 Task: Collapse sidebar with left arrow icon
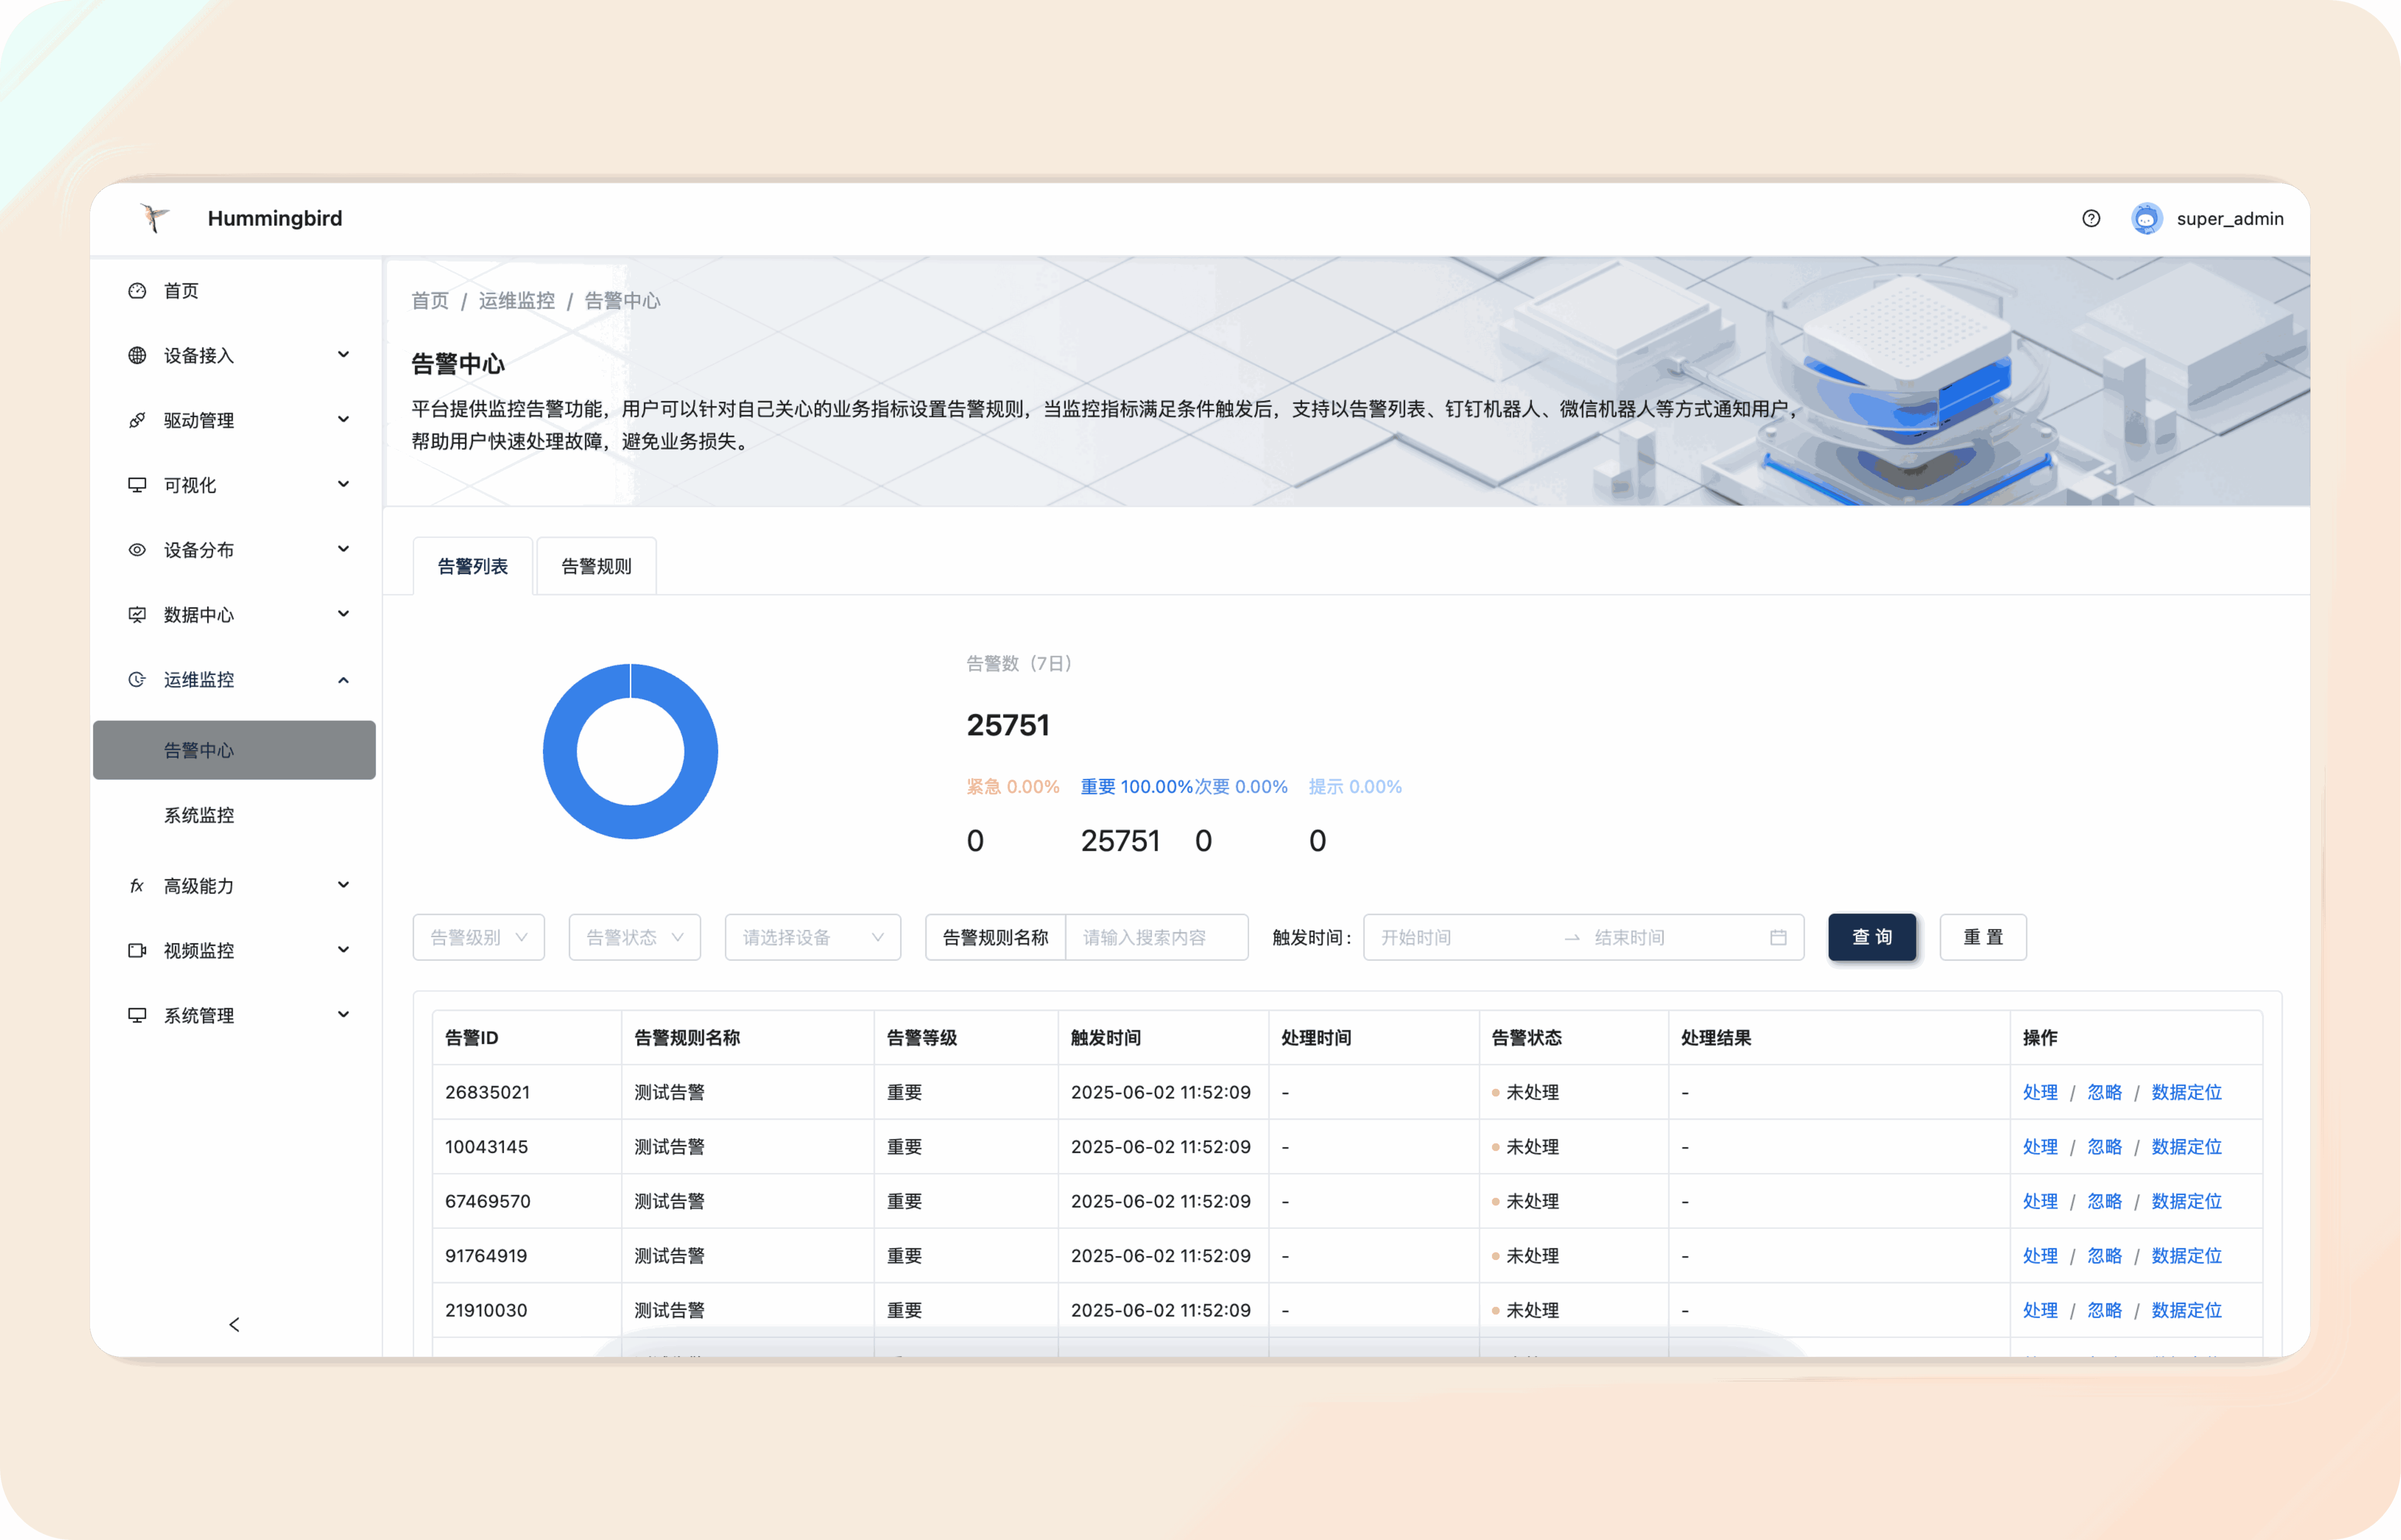(234, 1324)
